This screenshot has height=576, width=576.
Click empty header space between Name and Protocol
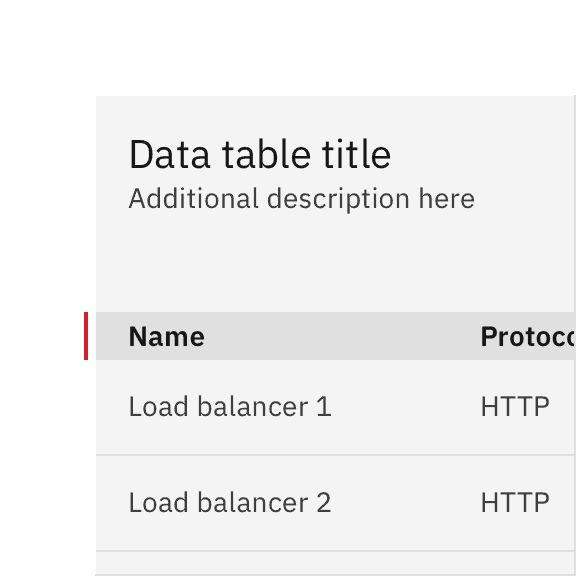pos(342,336)
